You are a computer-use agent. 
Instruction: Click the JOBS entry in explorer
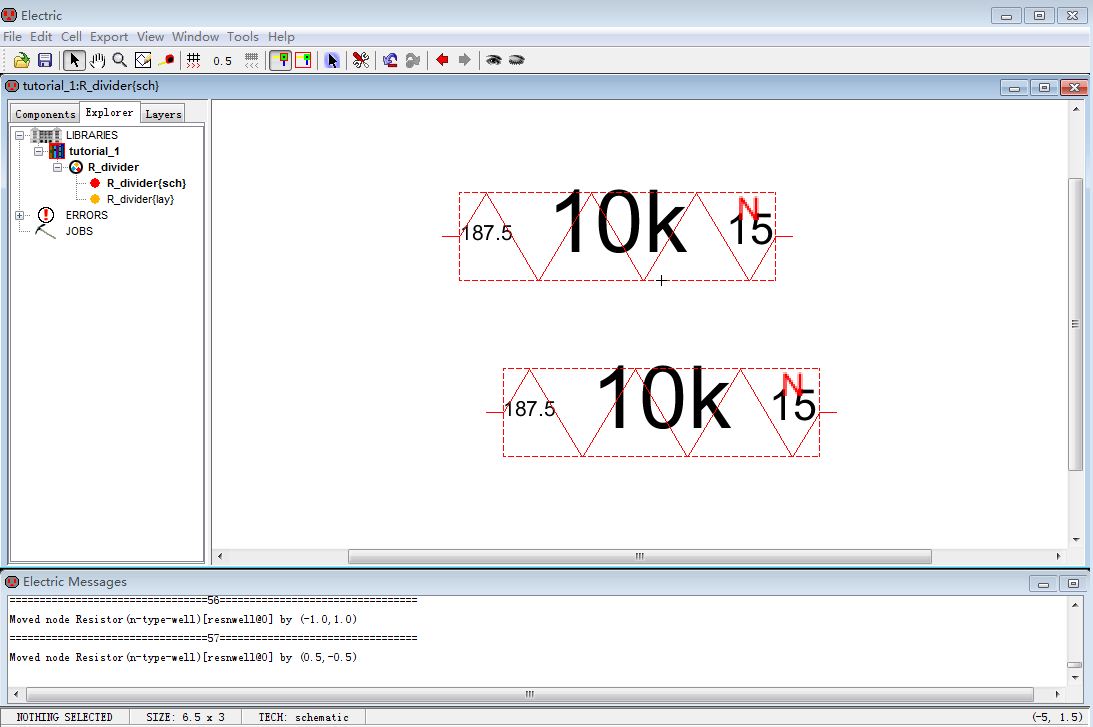[79, 231]
